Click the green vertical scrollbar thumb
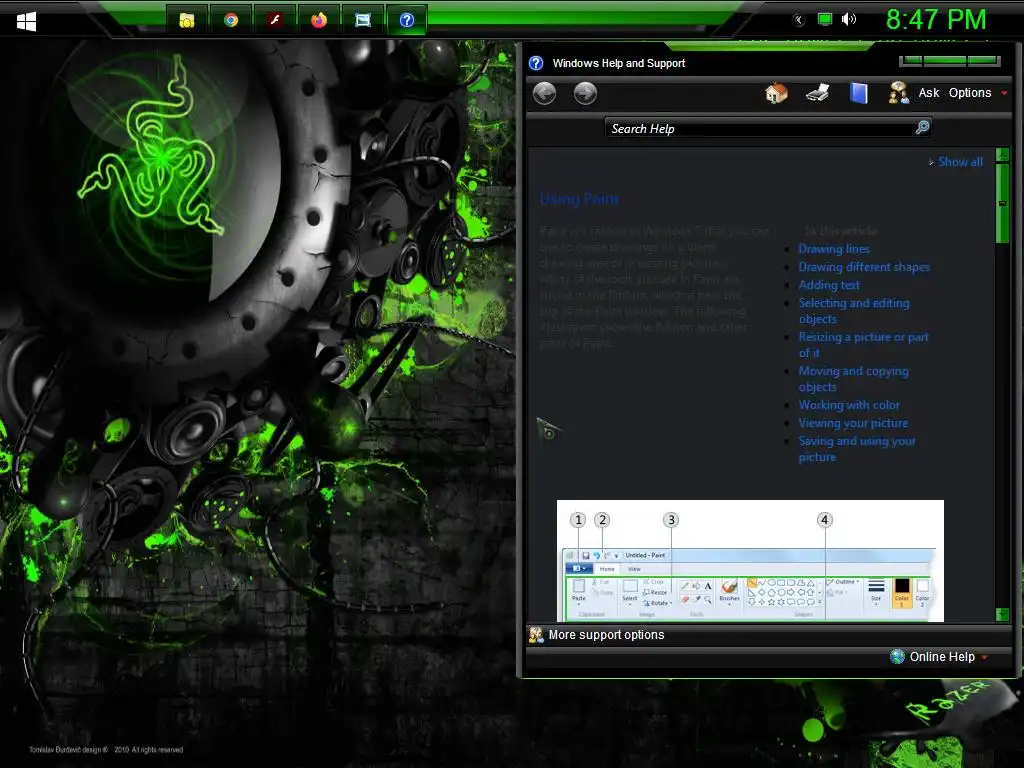Viewport: 1024px width, 768px height. [x=1002, y=203]
